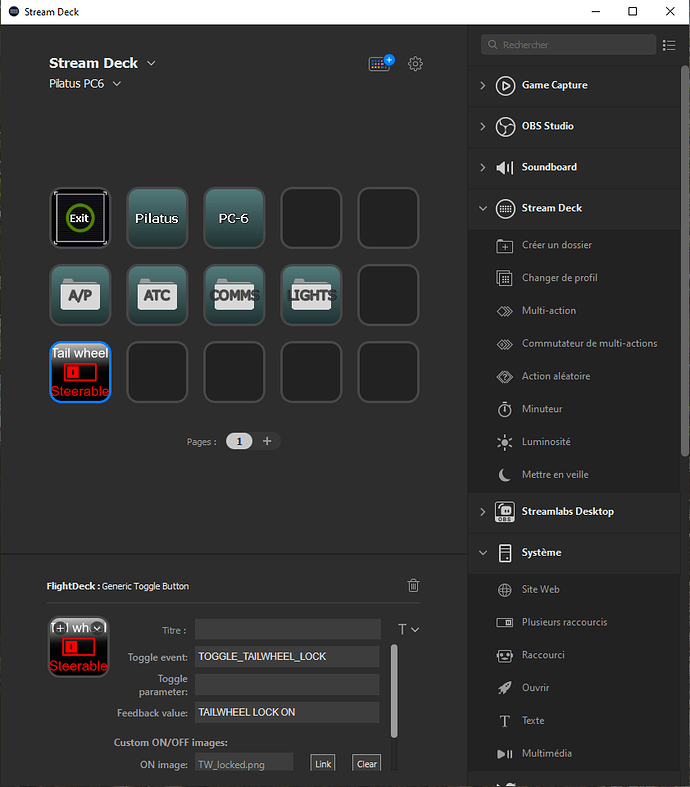Screen dimensions: 690x787
Task: Expand the Game Capture category
Action: pos(483,85)
